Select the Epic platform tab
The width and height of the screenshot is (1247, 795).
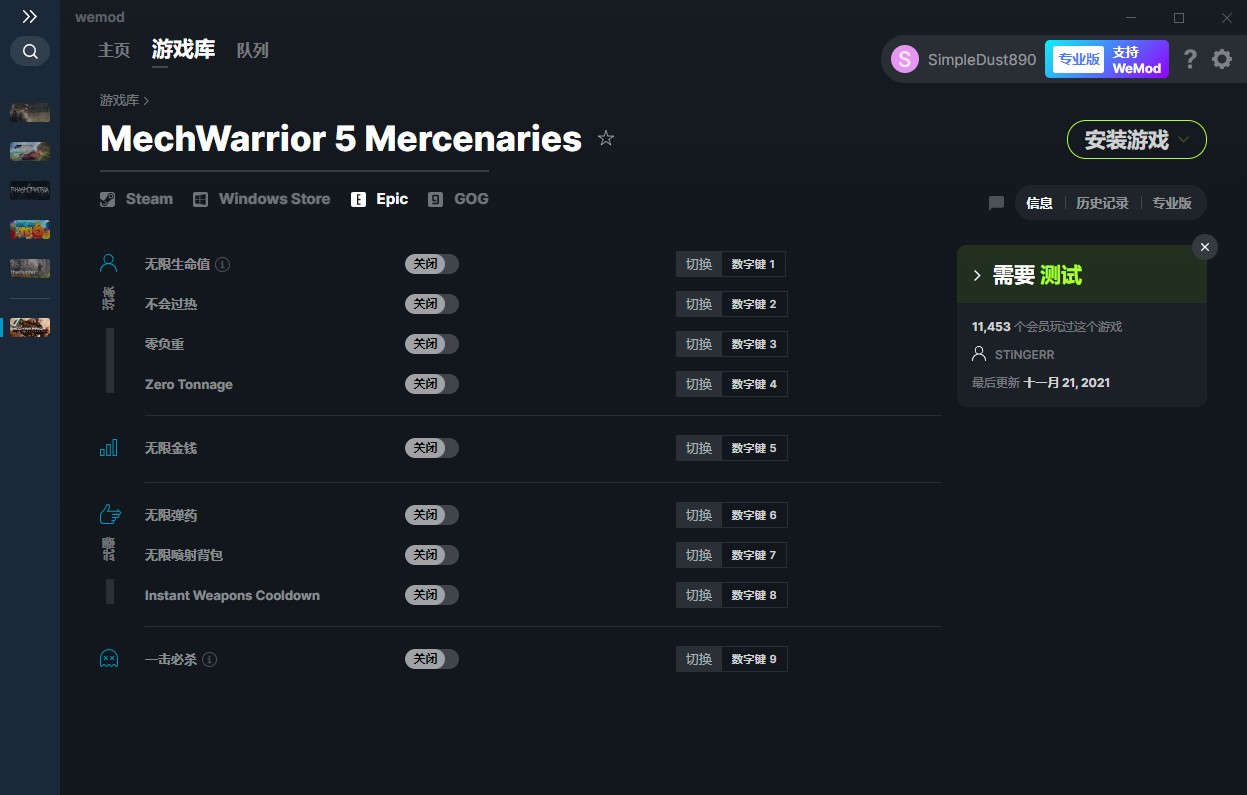(380, 199)
